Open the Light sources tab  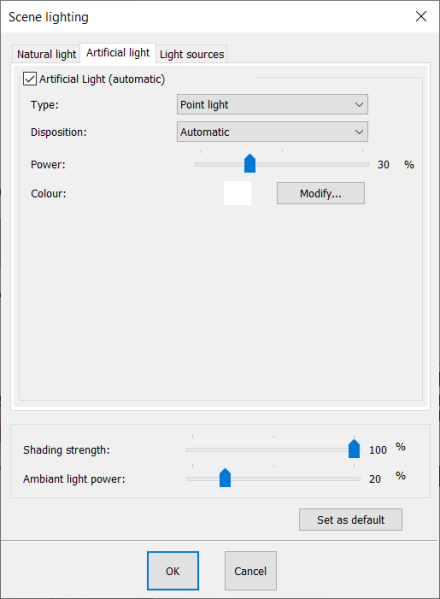192,54
